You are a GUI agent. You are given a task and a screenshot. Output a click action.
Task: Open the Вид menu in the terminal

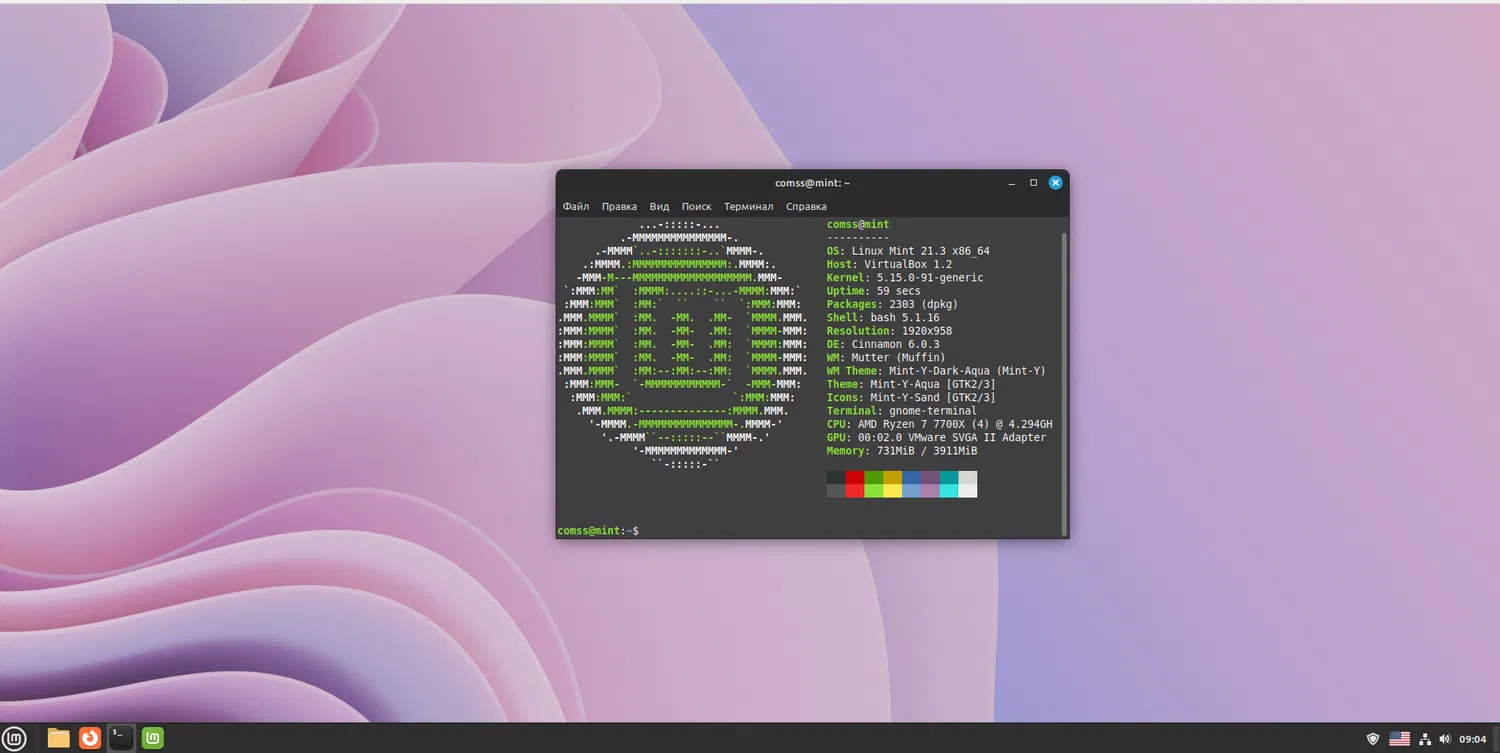tap(659, 207)
